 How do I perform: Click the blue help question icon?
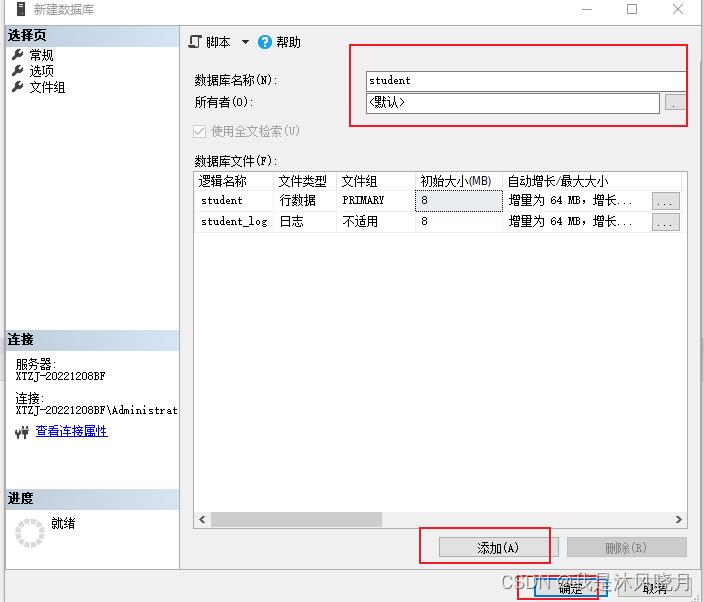[265, 42]
